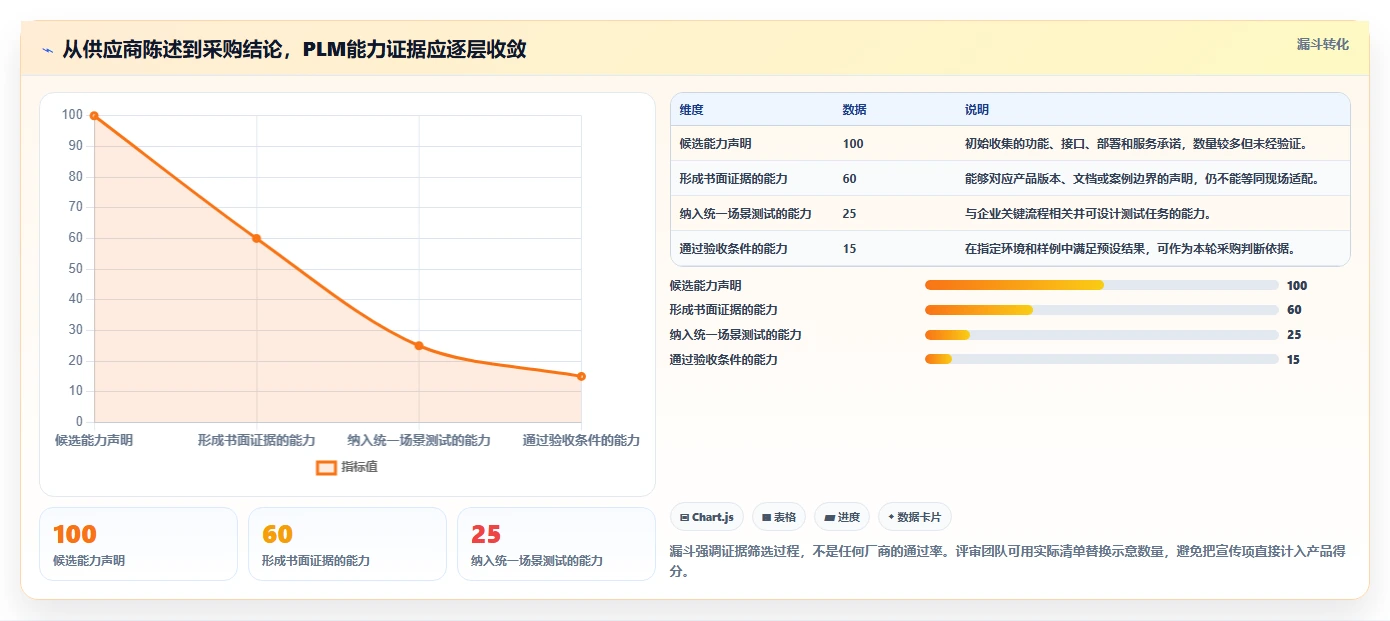Viewport: 1390px width, 621px height.
Task: Click x-axis label 形成书面证据的能力
Action: click(256, 440)
